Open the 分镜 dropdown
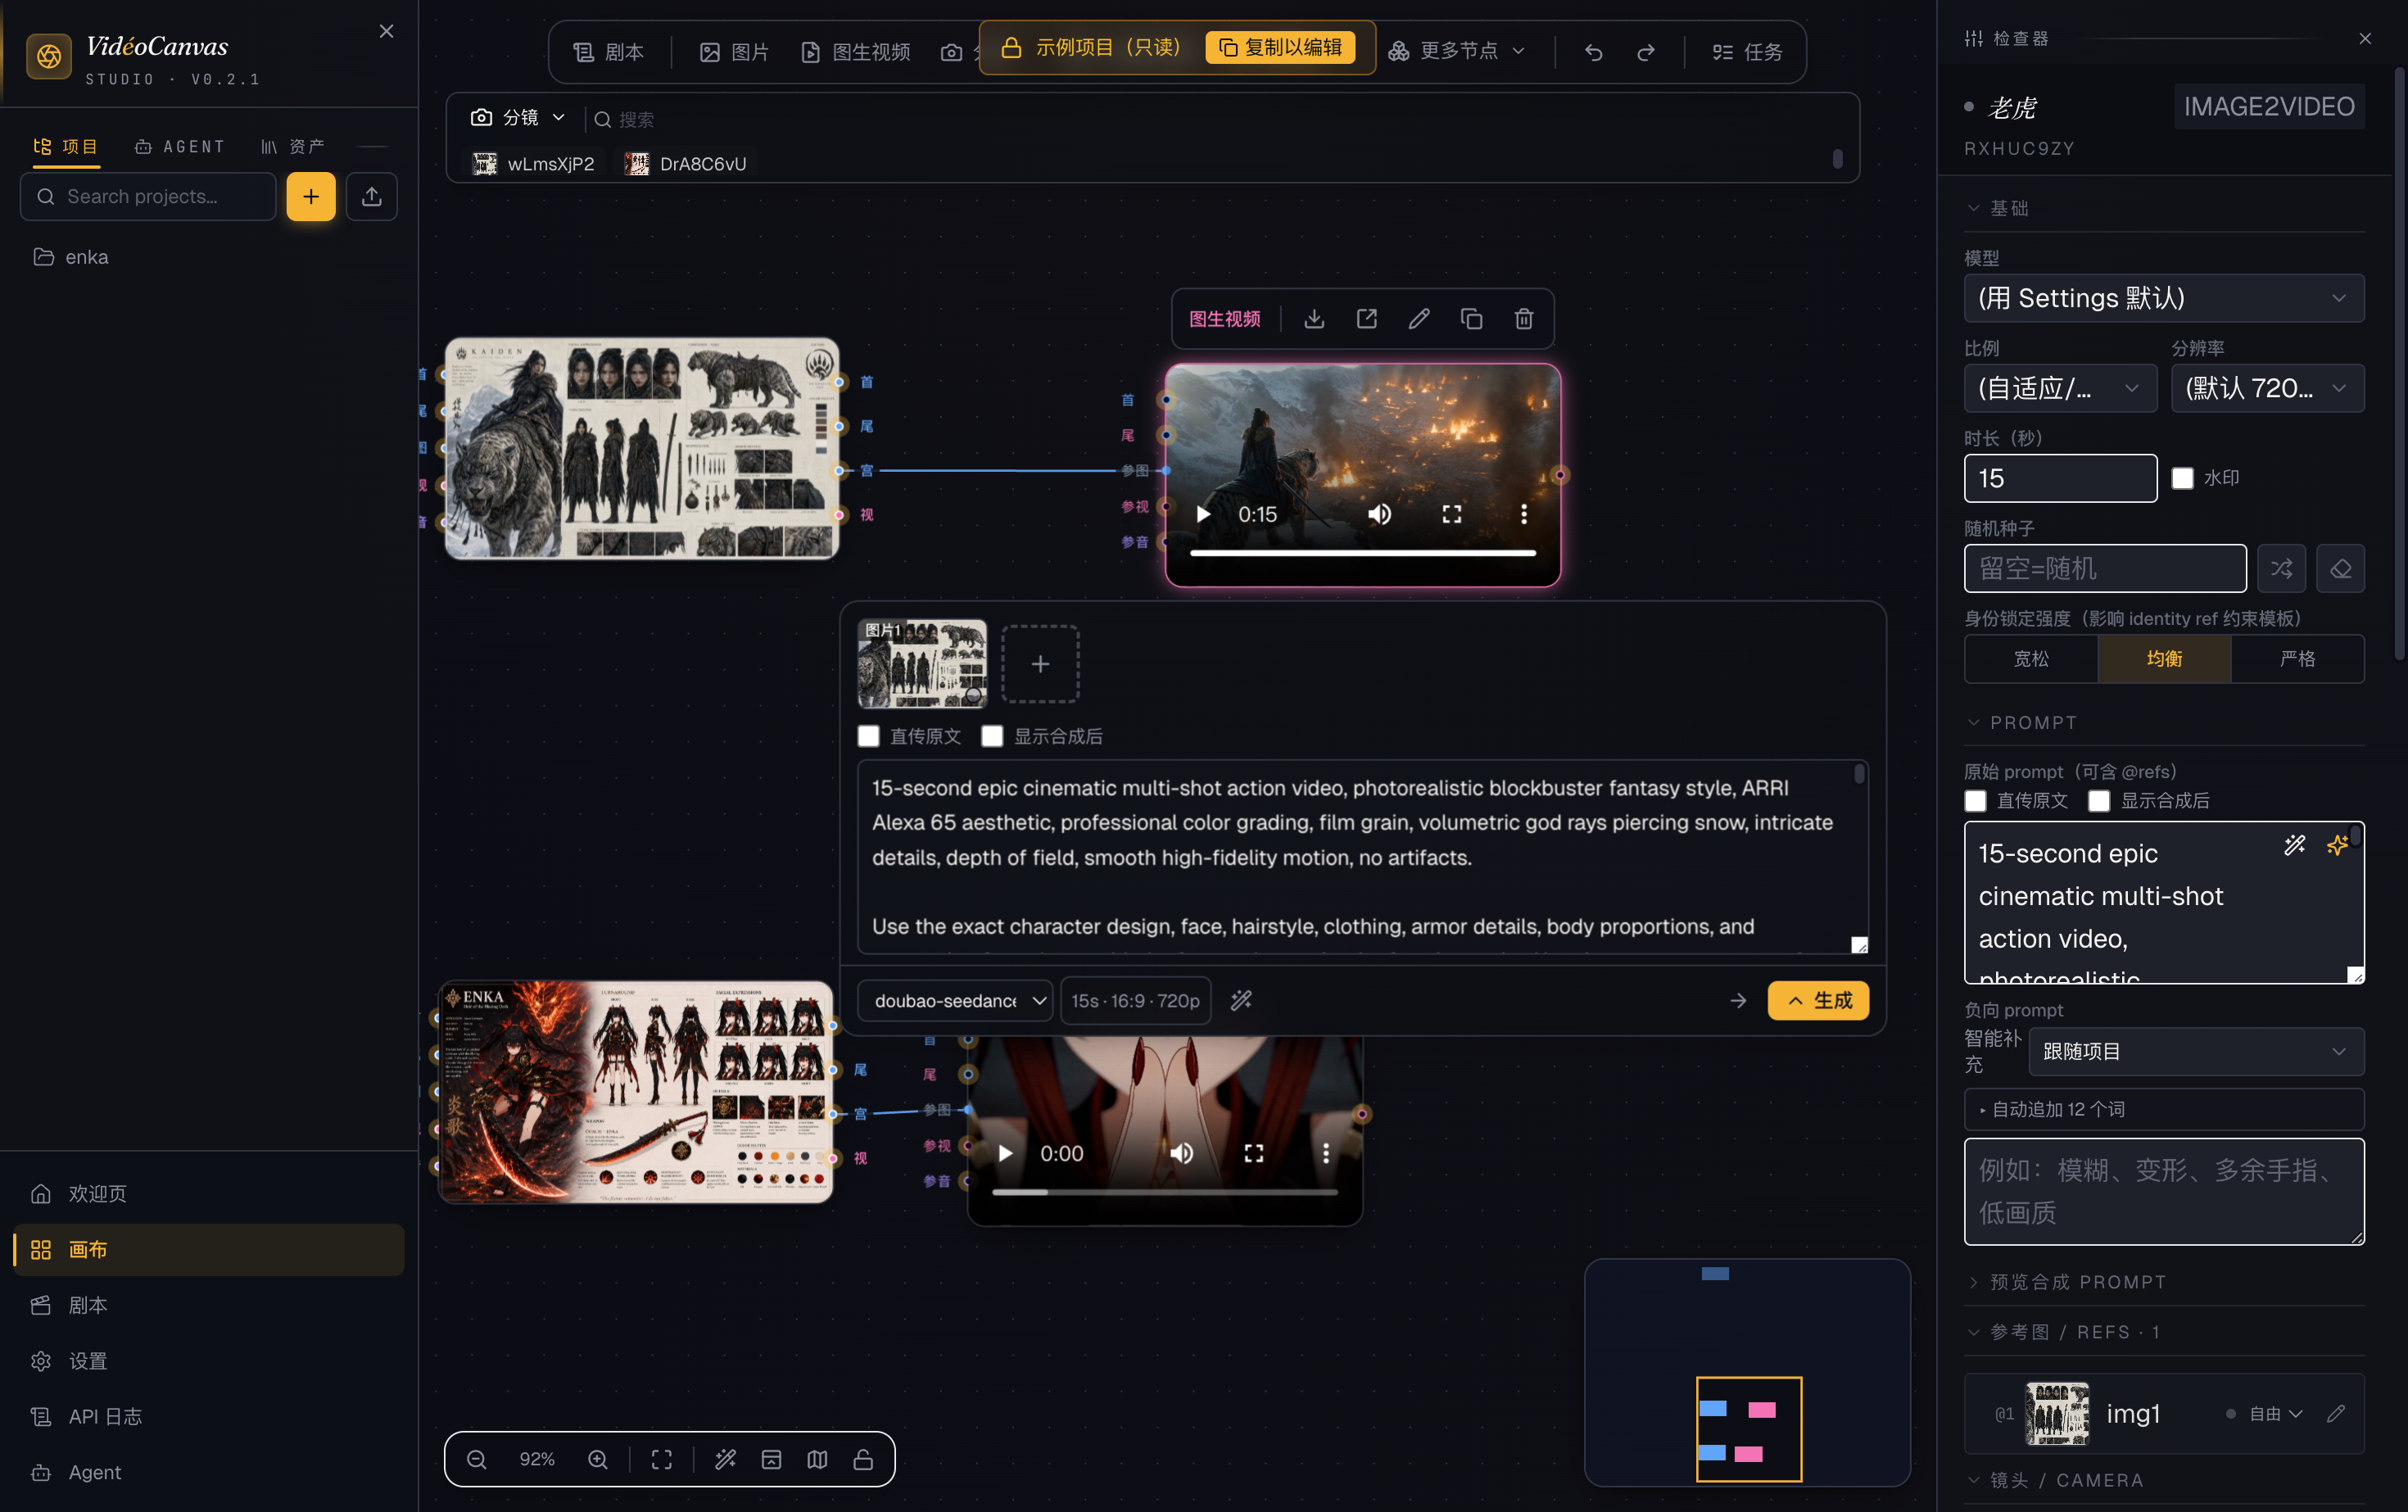Screen dimensions: 2408x1512 click(x=518, y=118)
